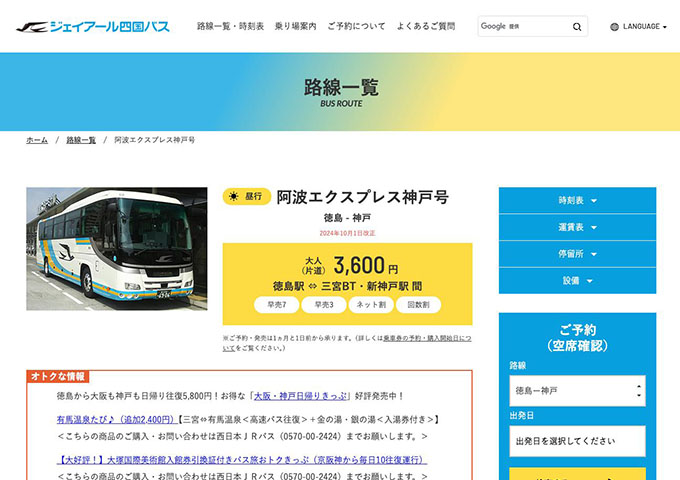Expand the 停留所 bus stops section
This screenshot has height=480, width=680.
tap(577, 254)
